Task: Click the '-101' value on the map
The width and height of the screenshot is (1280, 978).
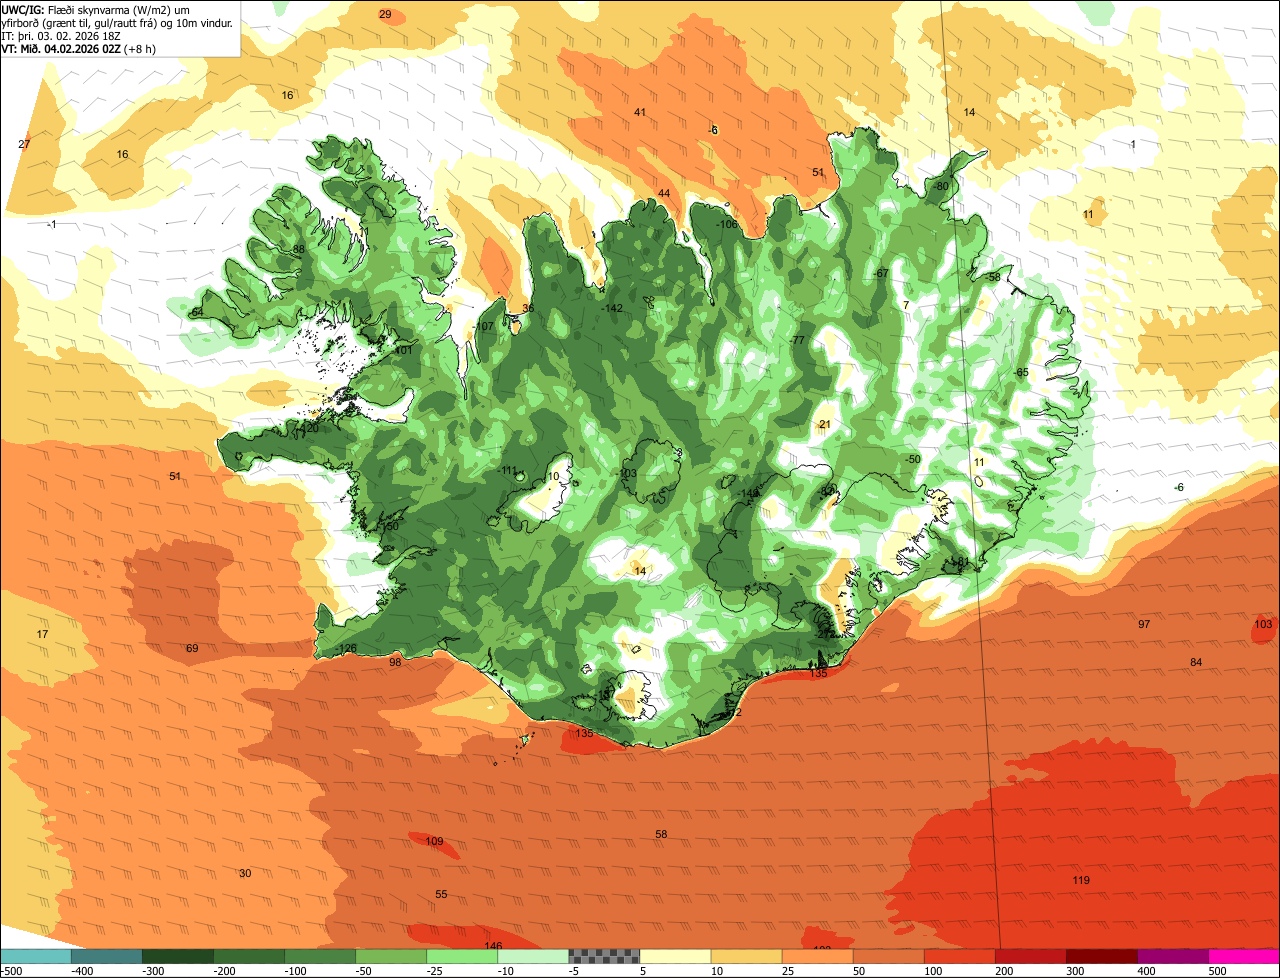Action: [x=402, y=351]
